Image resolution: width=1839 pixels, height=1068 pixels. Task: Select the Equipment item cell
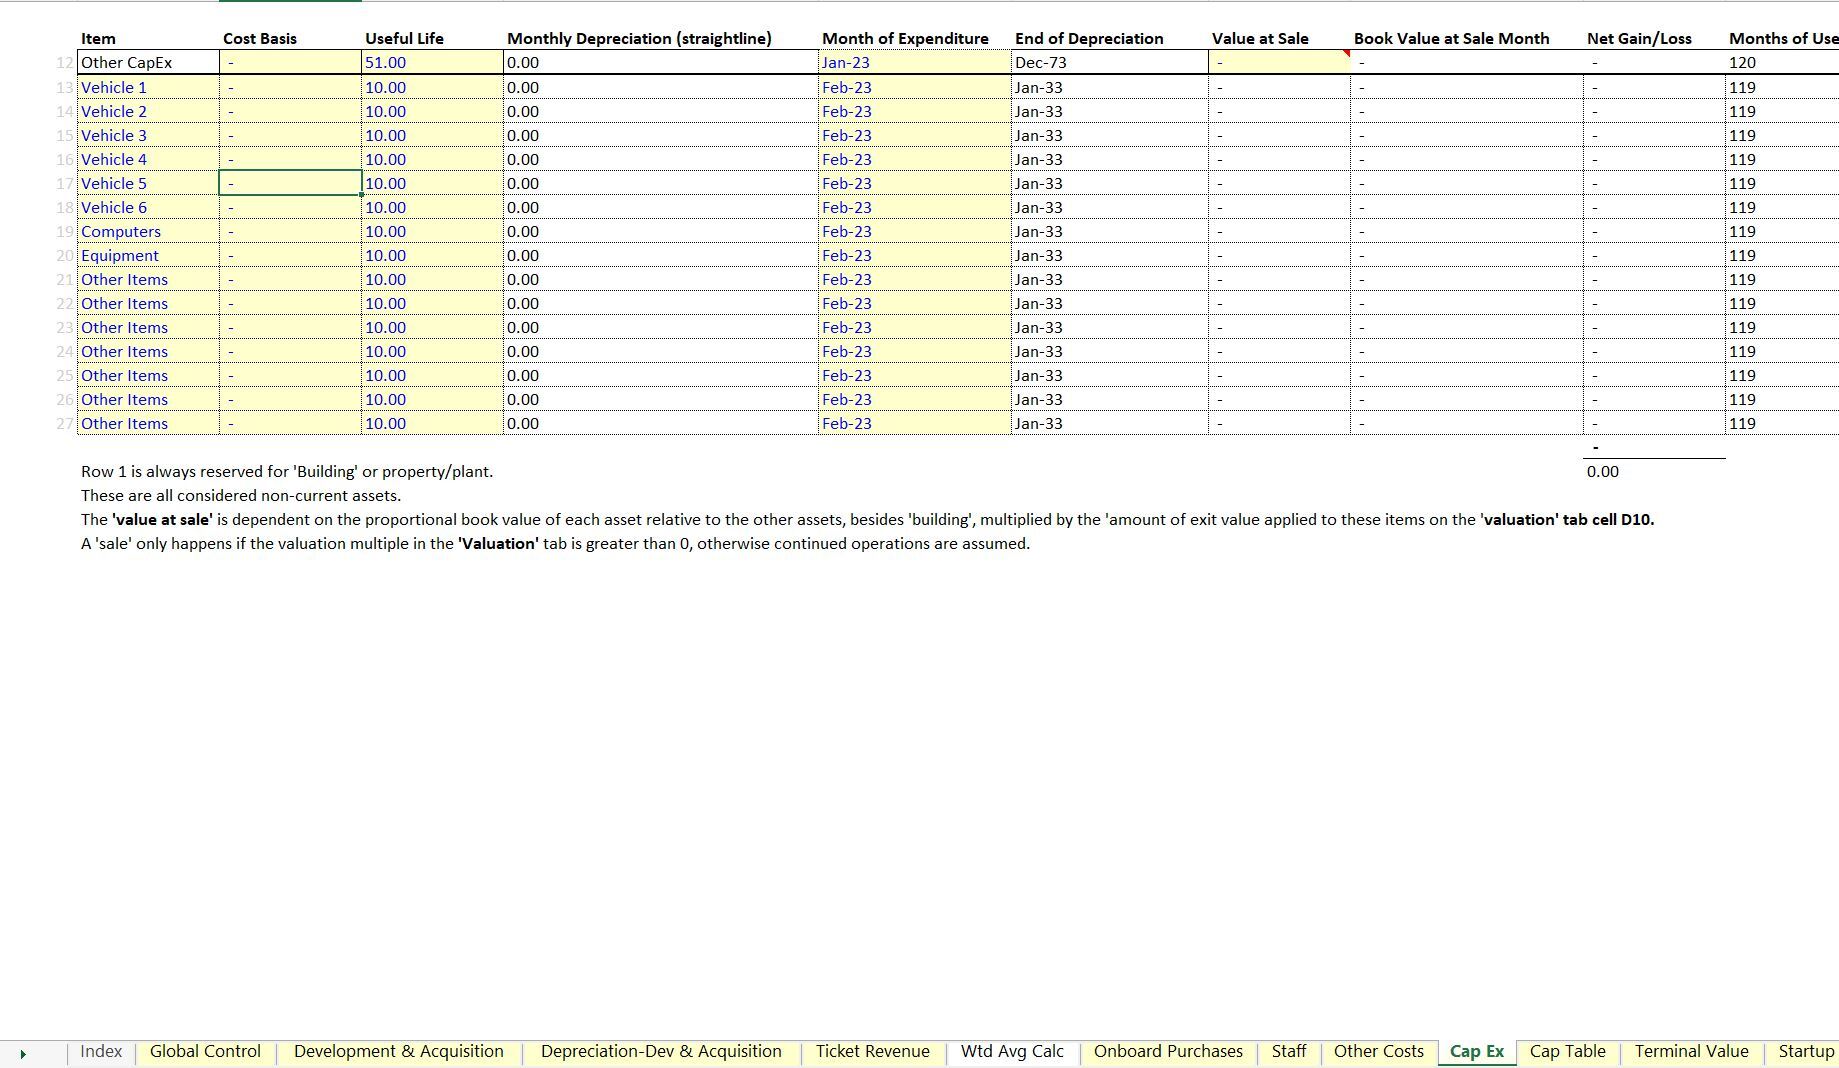(148, 255)
